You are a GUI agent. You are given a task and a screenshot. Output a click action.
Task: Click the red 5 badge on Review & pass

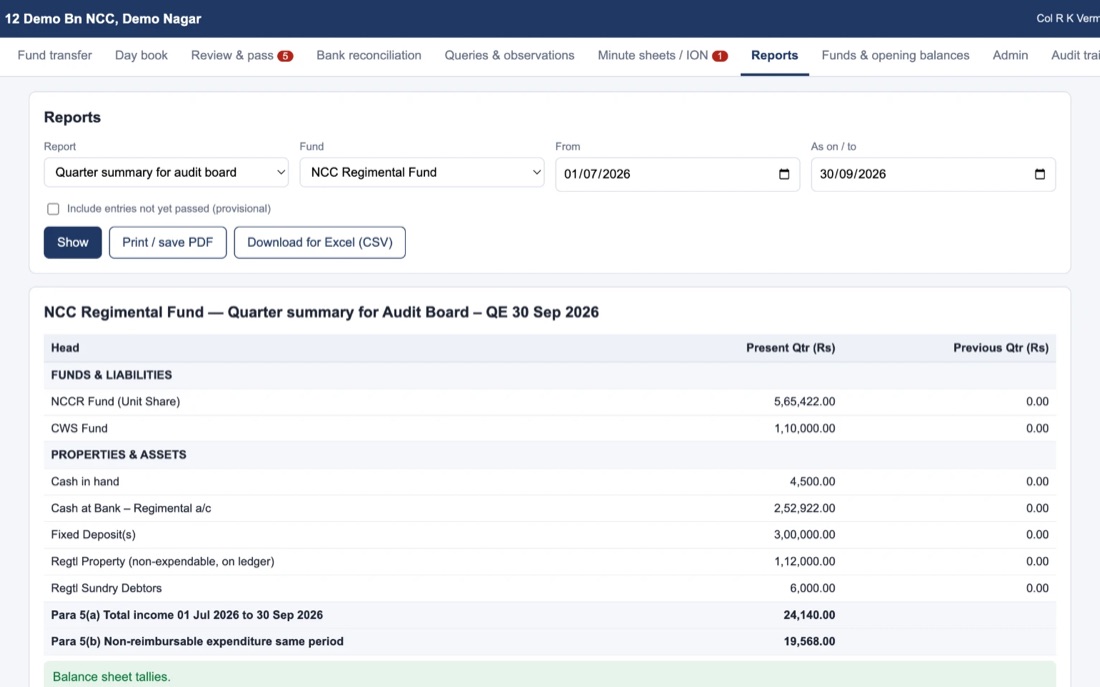point(285,56)
